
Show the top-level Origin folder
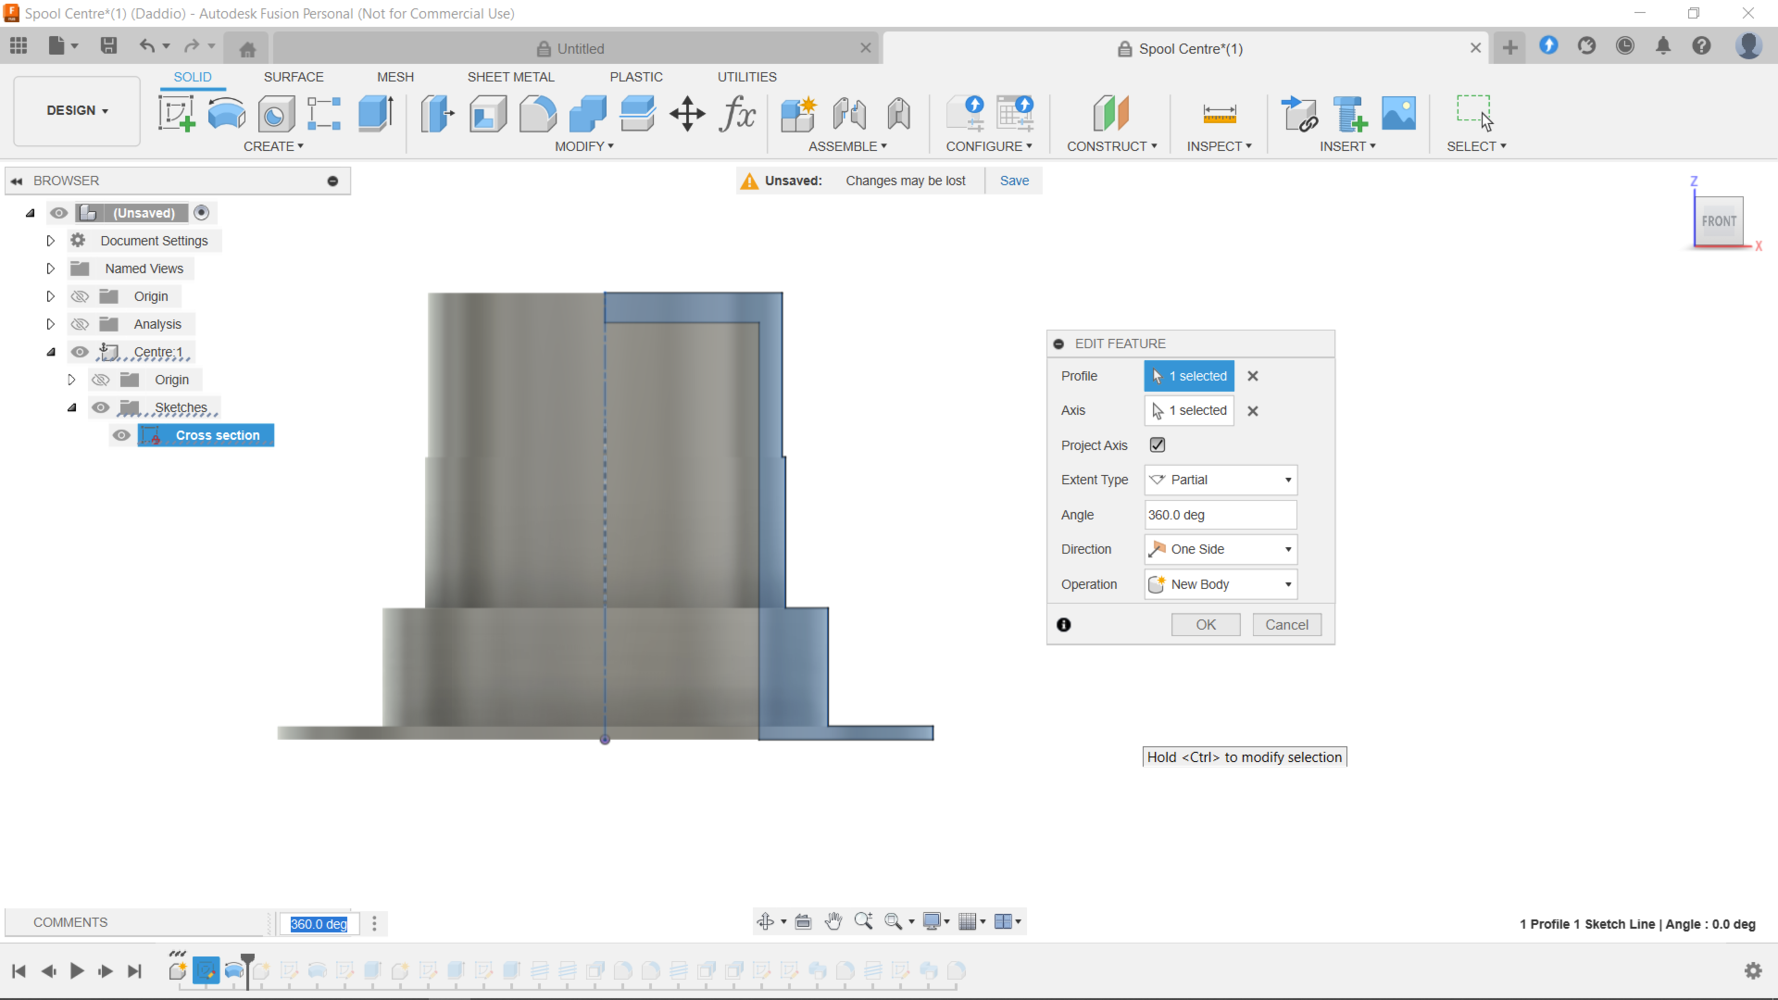coord(80,296)
